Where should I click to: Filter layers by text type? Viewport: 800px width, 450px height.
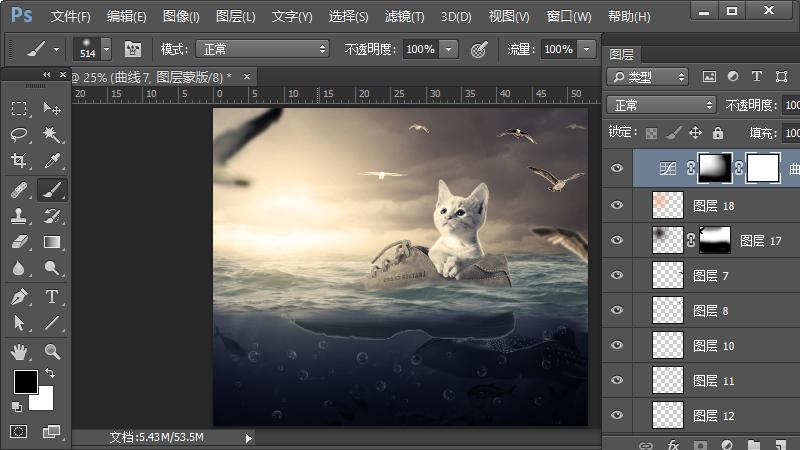pos(757,77)
